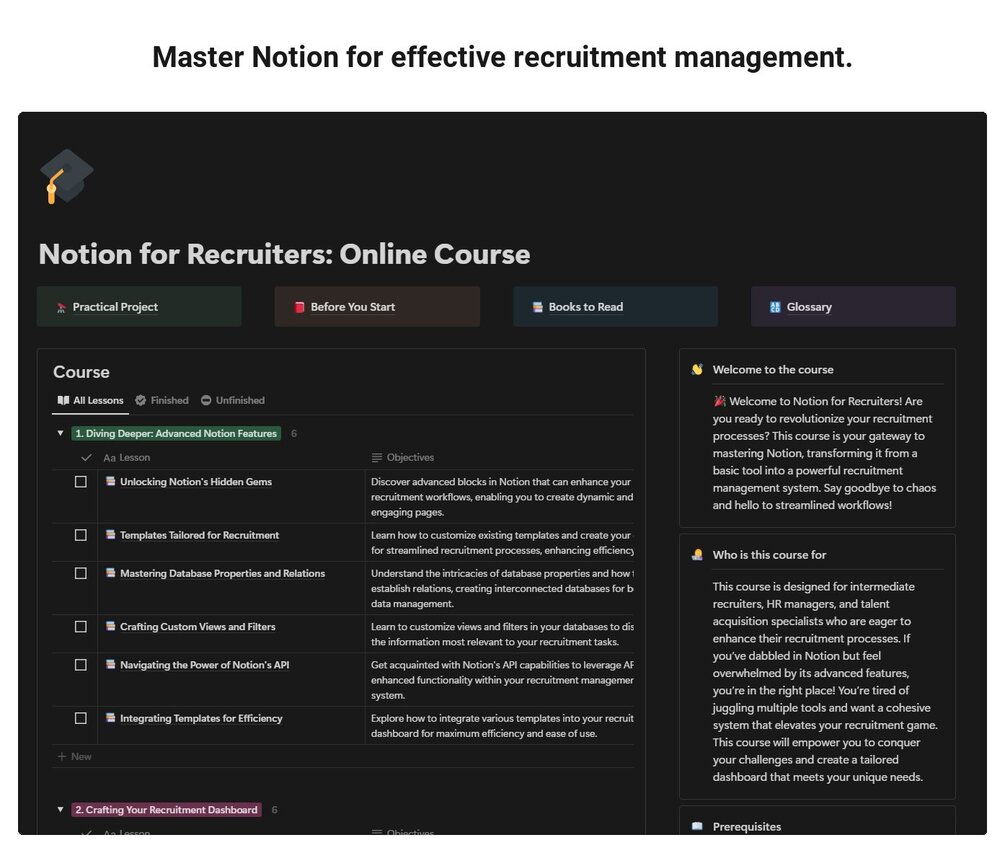1005x853 pixels.
Task: Click the Finished tab checkmark badge icon
Action: point(140,401)
